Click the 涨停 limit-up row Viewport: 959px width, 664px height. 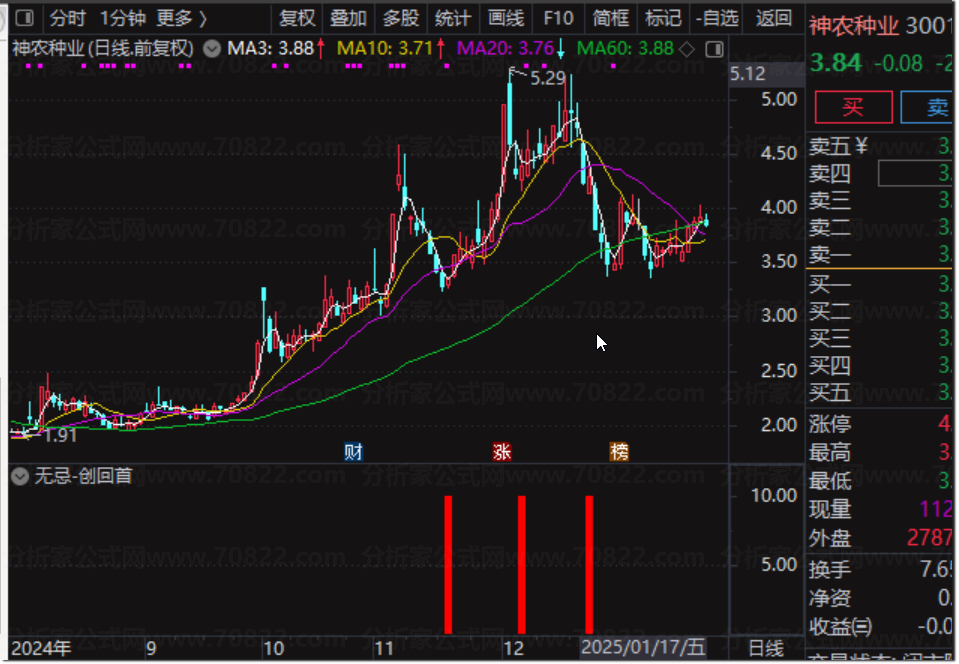[x=881, y=424]
